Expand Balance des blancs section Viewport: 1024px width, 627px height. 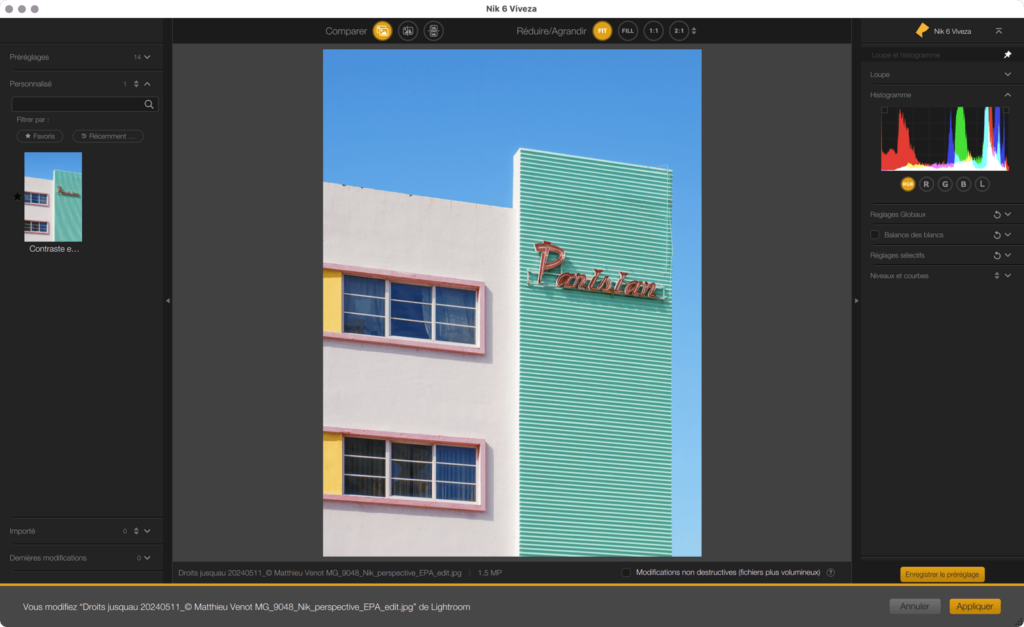tap(1008, 234)
